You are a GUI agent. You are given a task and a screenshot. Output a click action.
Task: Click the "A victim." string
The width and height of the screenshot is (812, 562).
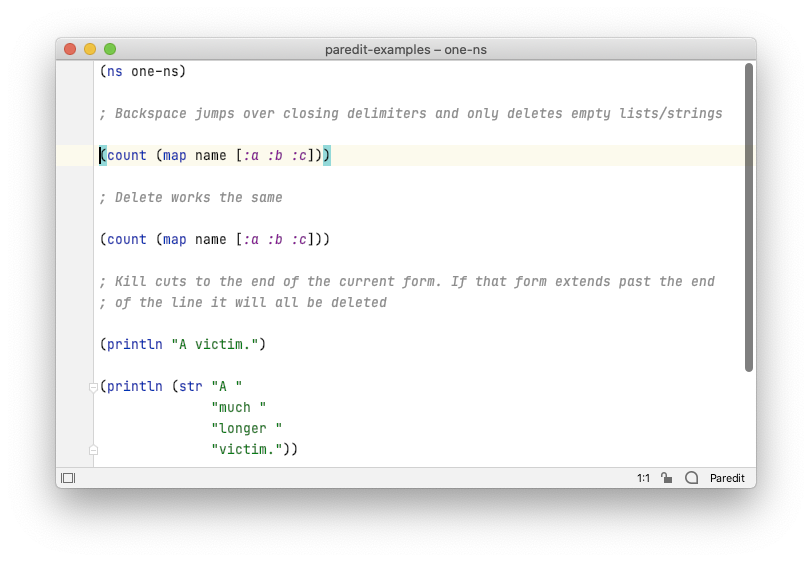point(214,344)
